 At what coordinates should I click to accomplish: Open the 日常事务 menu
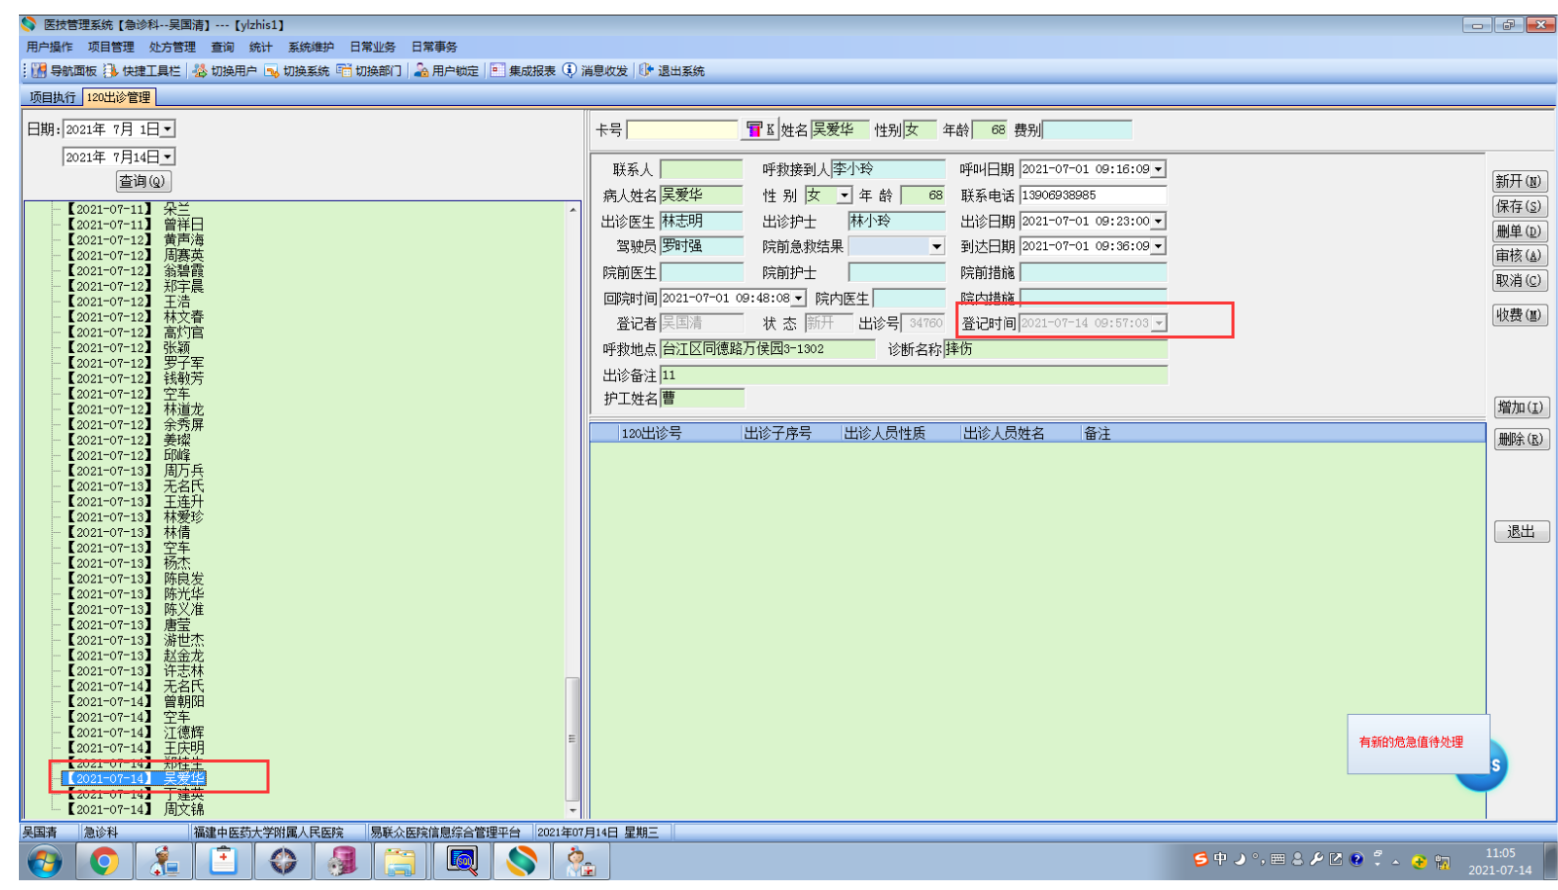[434, 47]
